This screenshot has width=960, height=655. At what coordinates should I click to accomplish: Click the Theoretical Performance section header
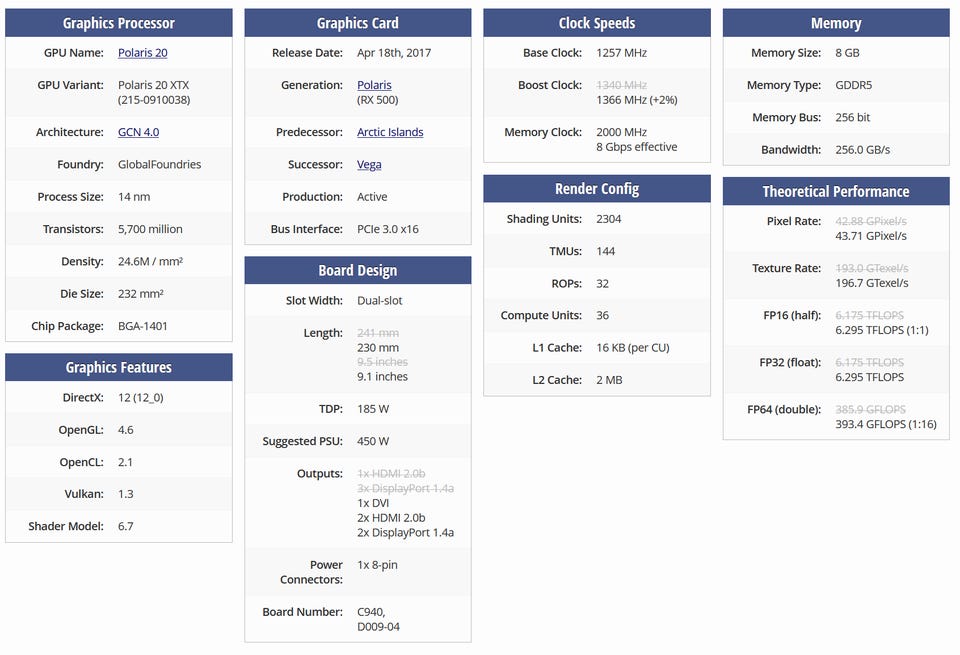pos(836,192)
